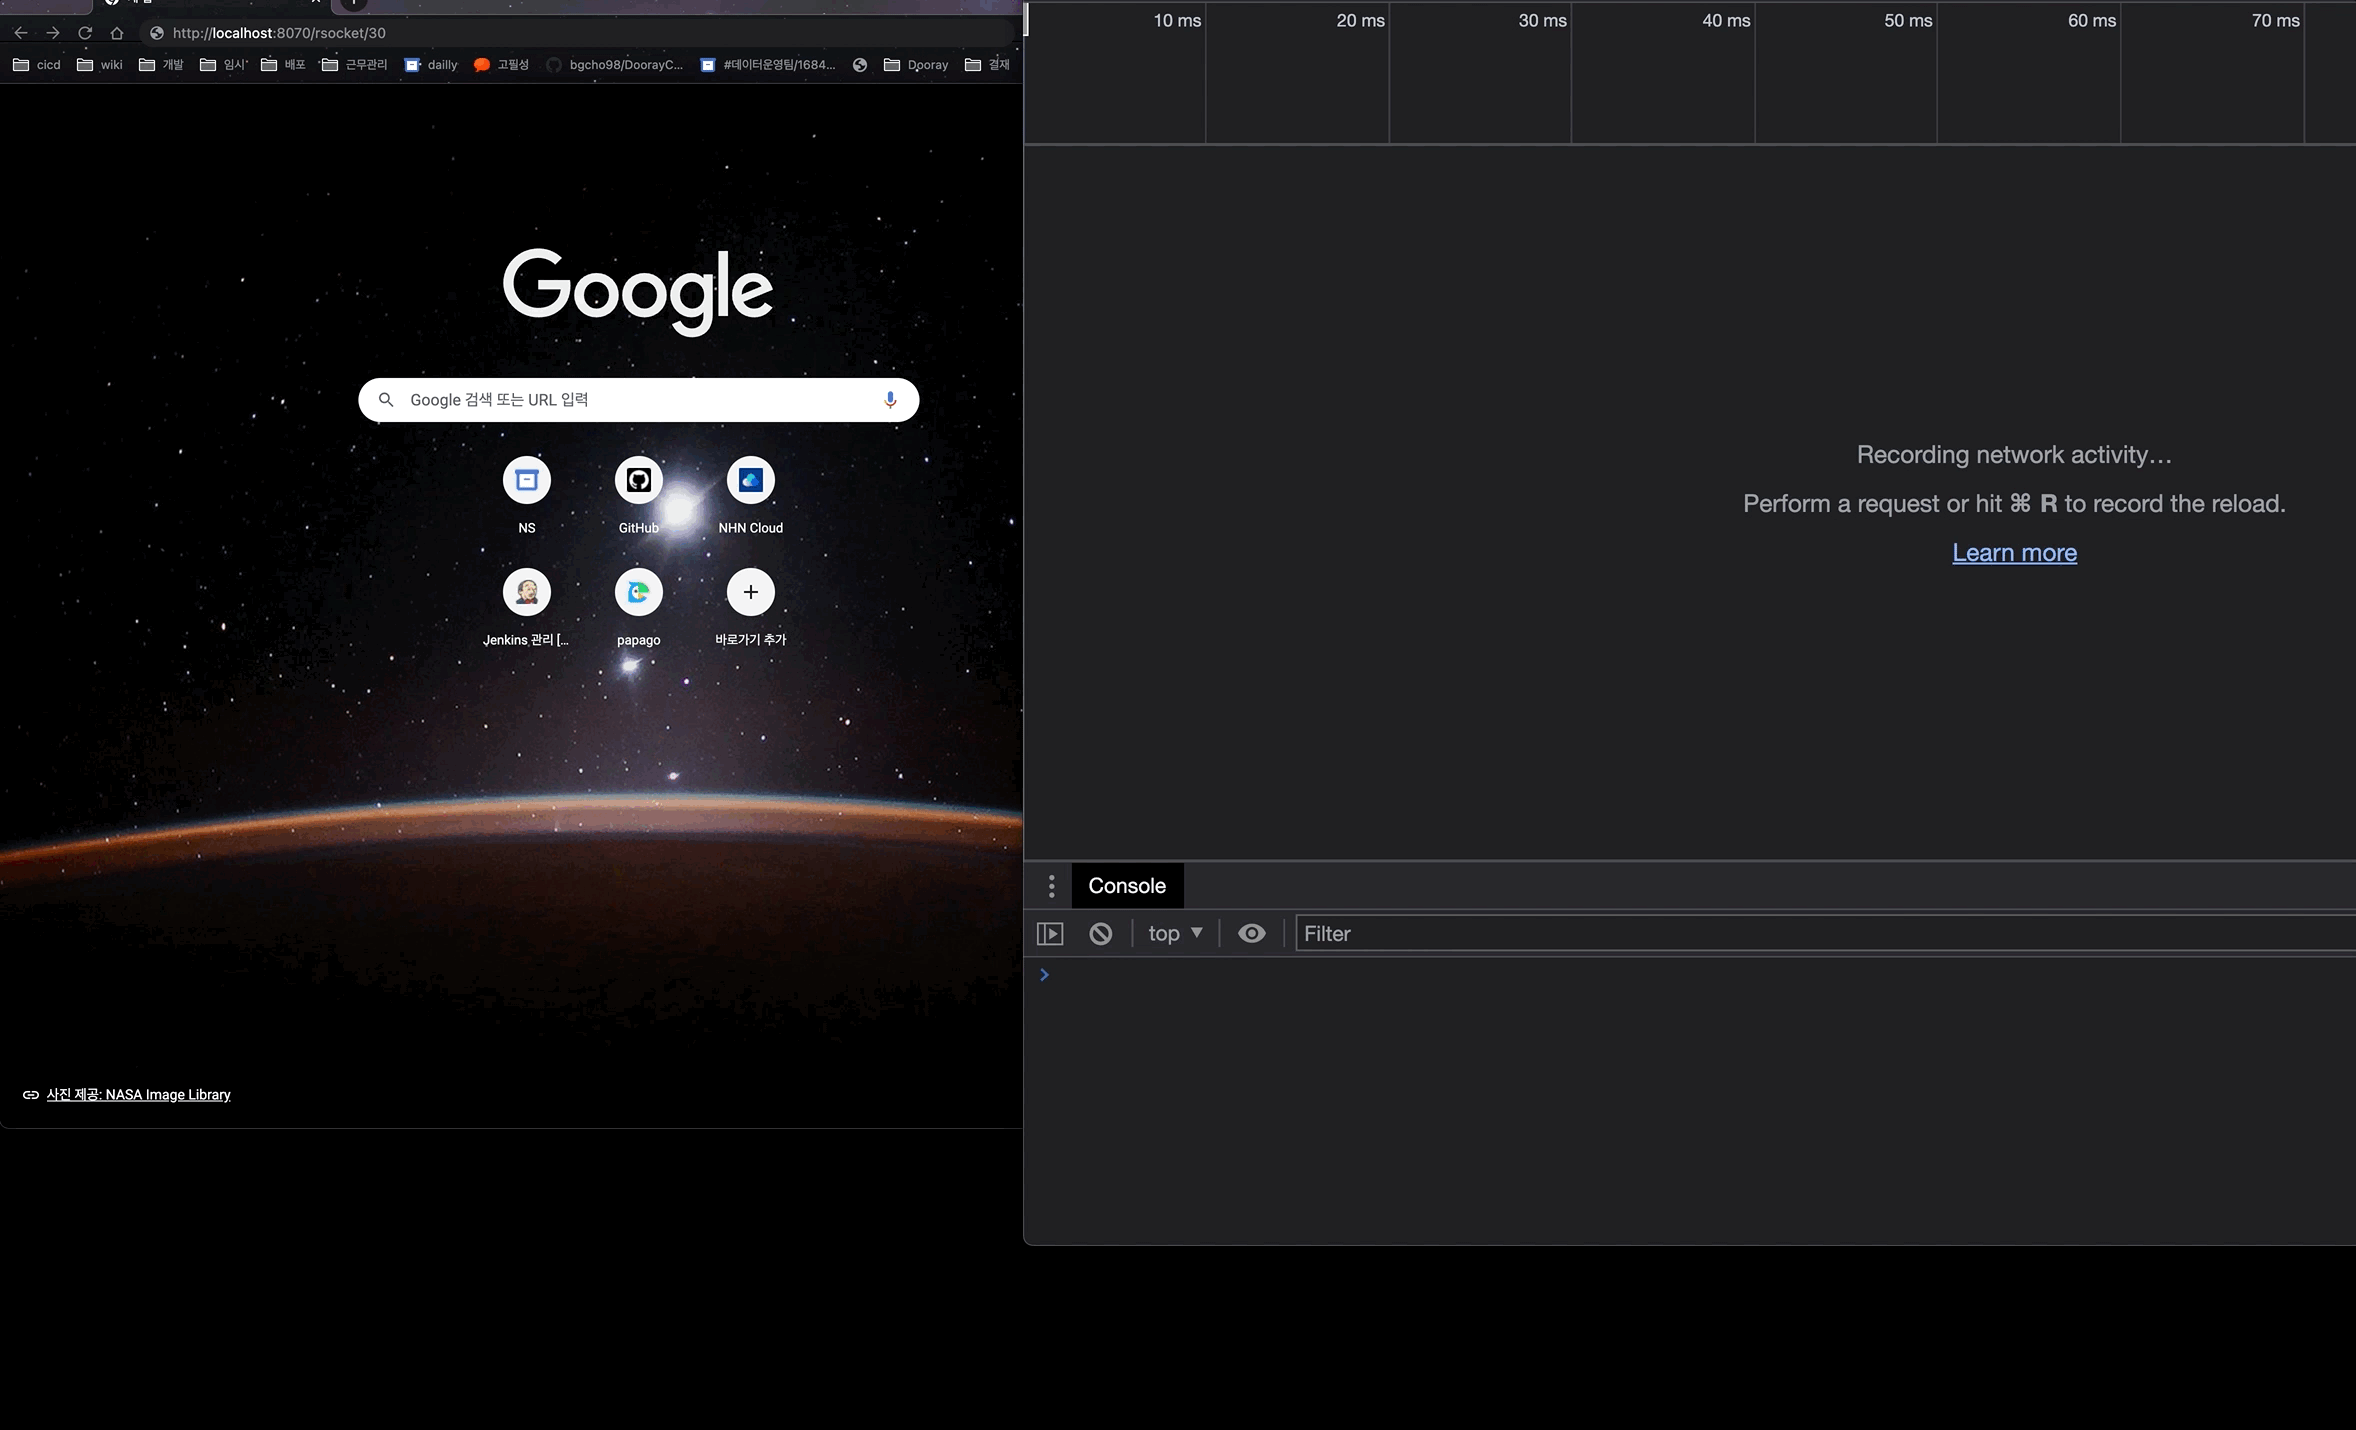Click the browser back arrow
This screenshot has width=2356, height=1430.
click(x=21, y=33)
